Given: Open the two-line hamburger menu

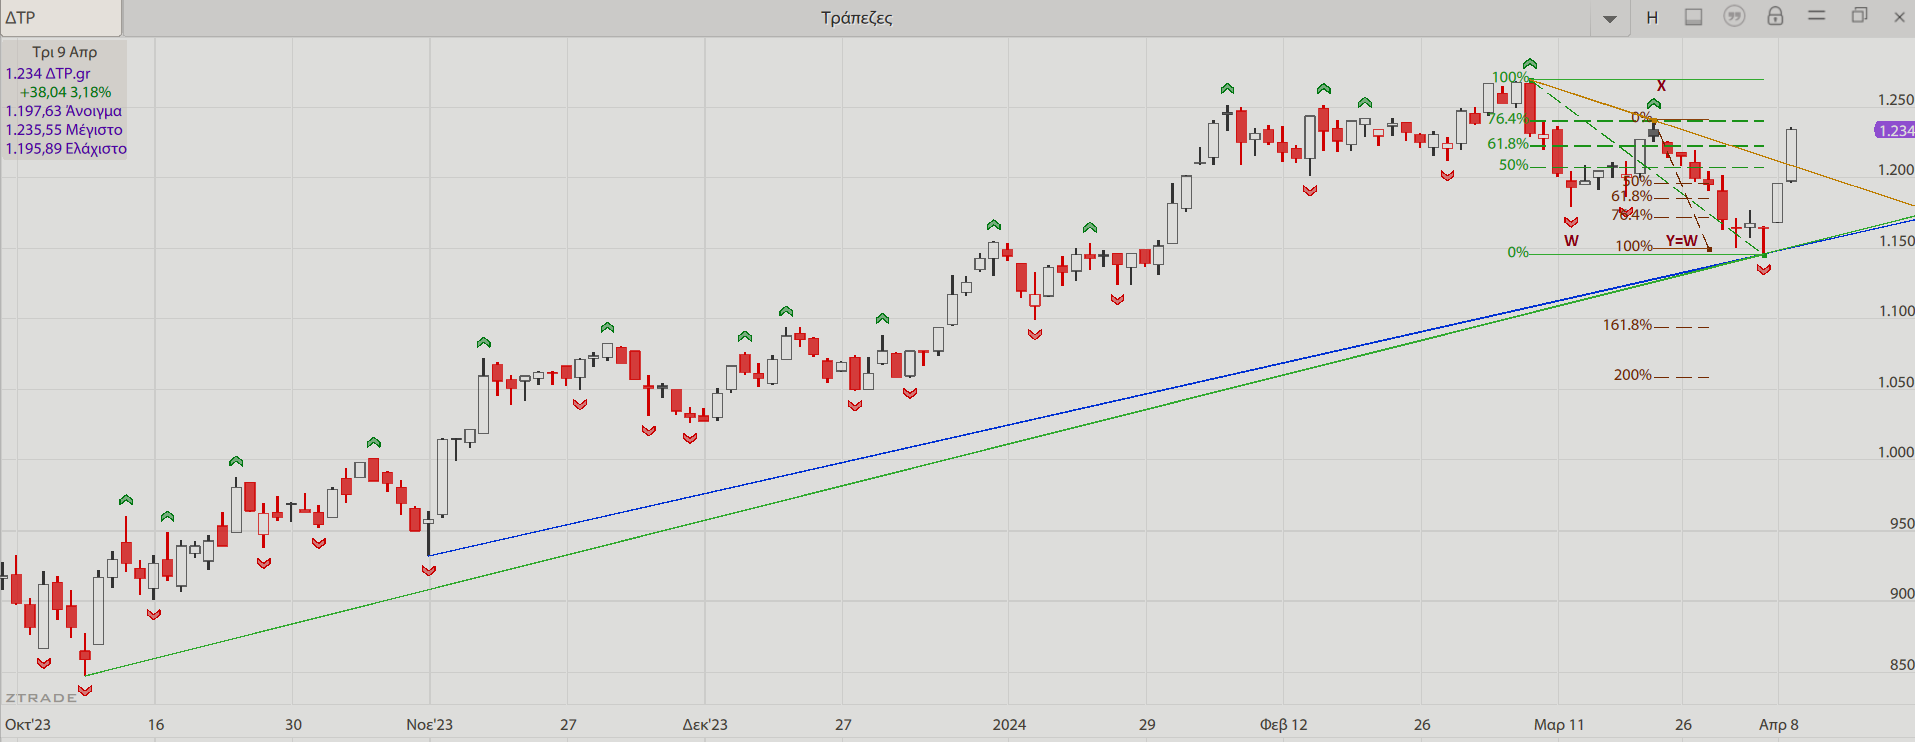Looking at the screenshot, I should point(1817,16).
